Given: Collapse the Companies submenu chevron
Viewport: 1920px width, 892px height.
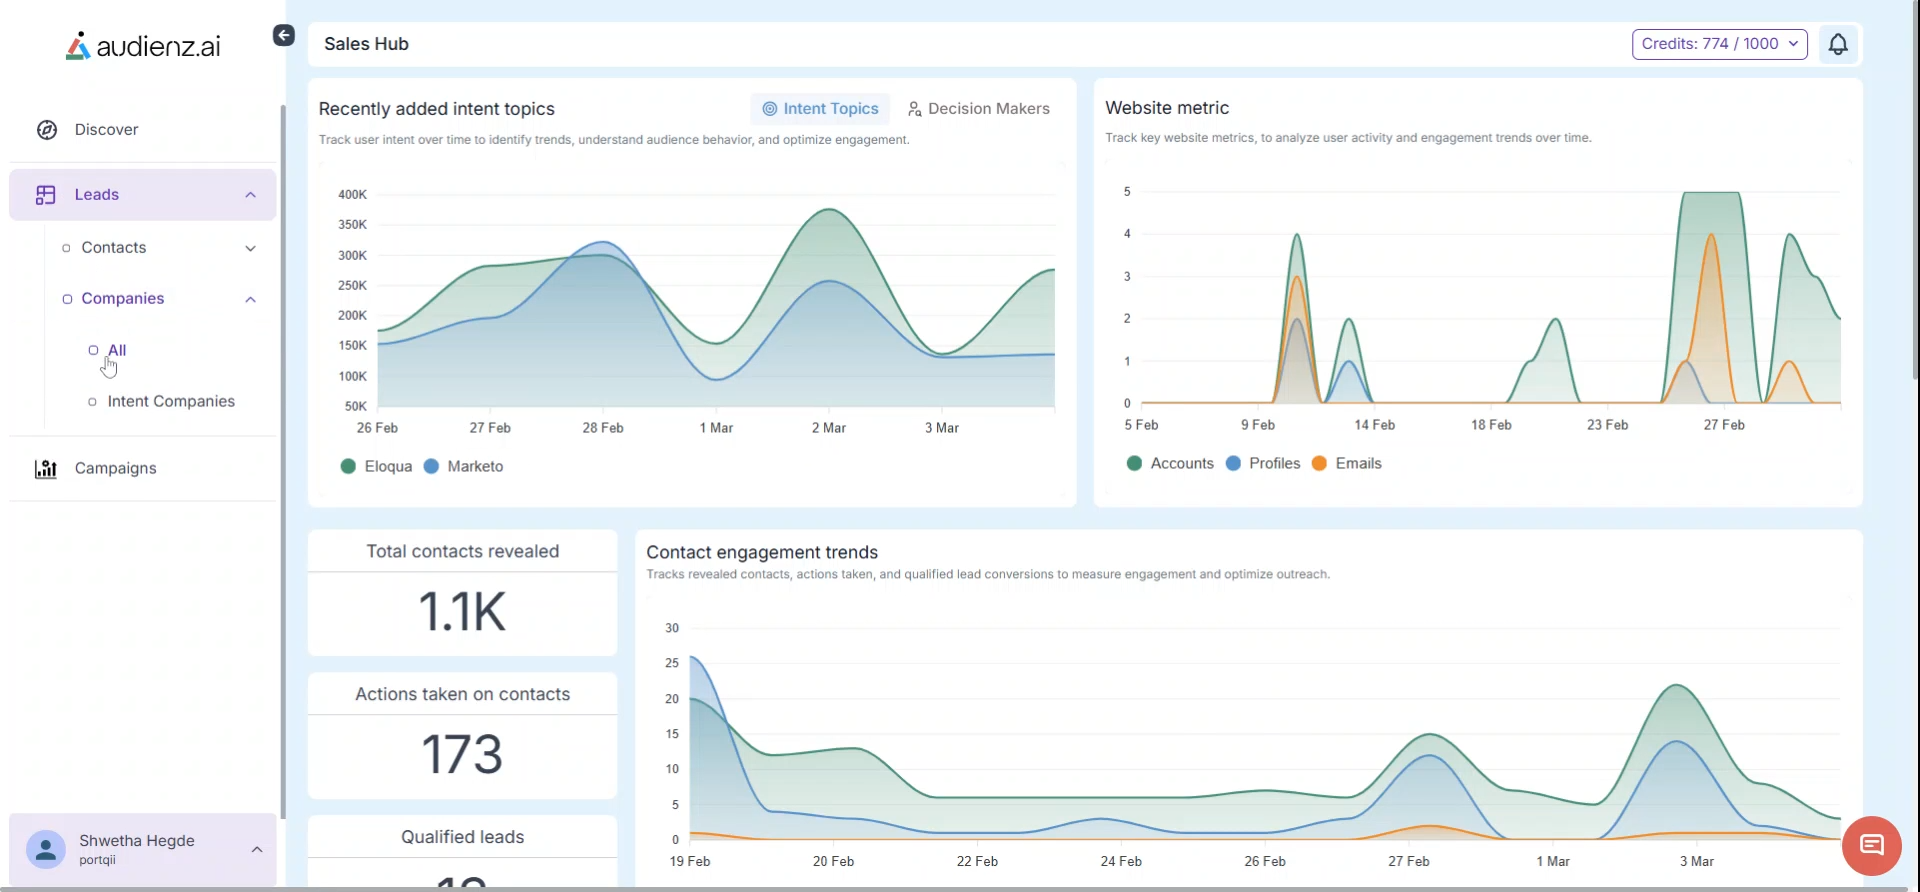Looking at the screenshot, I should coord(251,300).
